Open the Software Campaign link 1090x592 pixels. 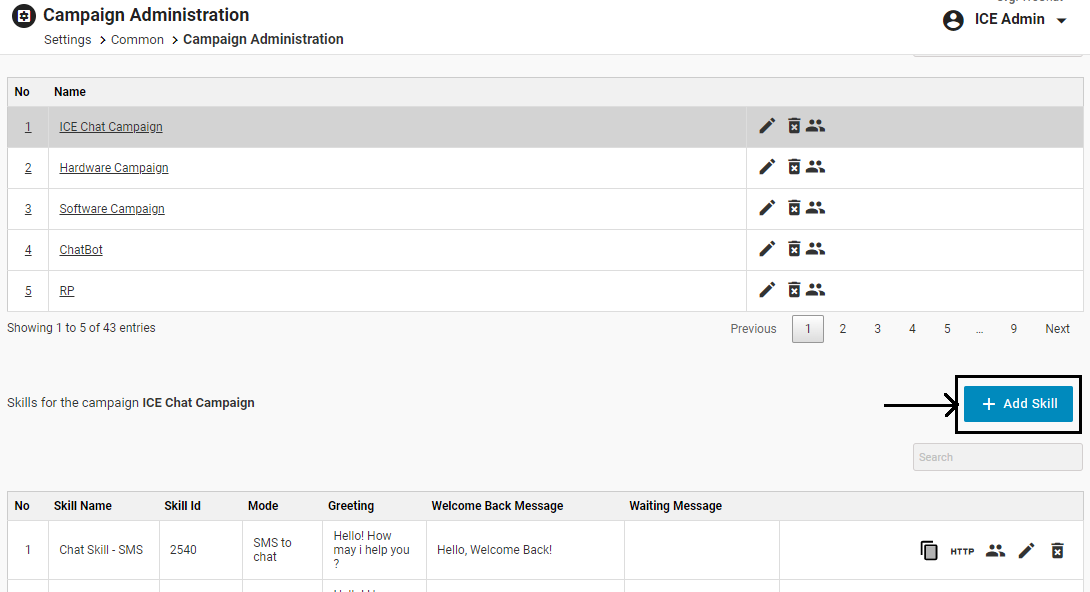coord(112,209)
